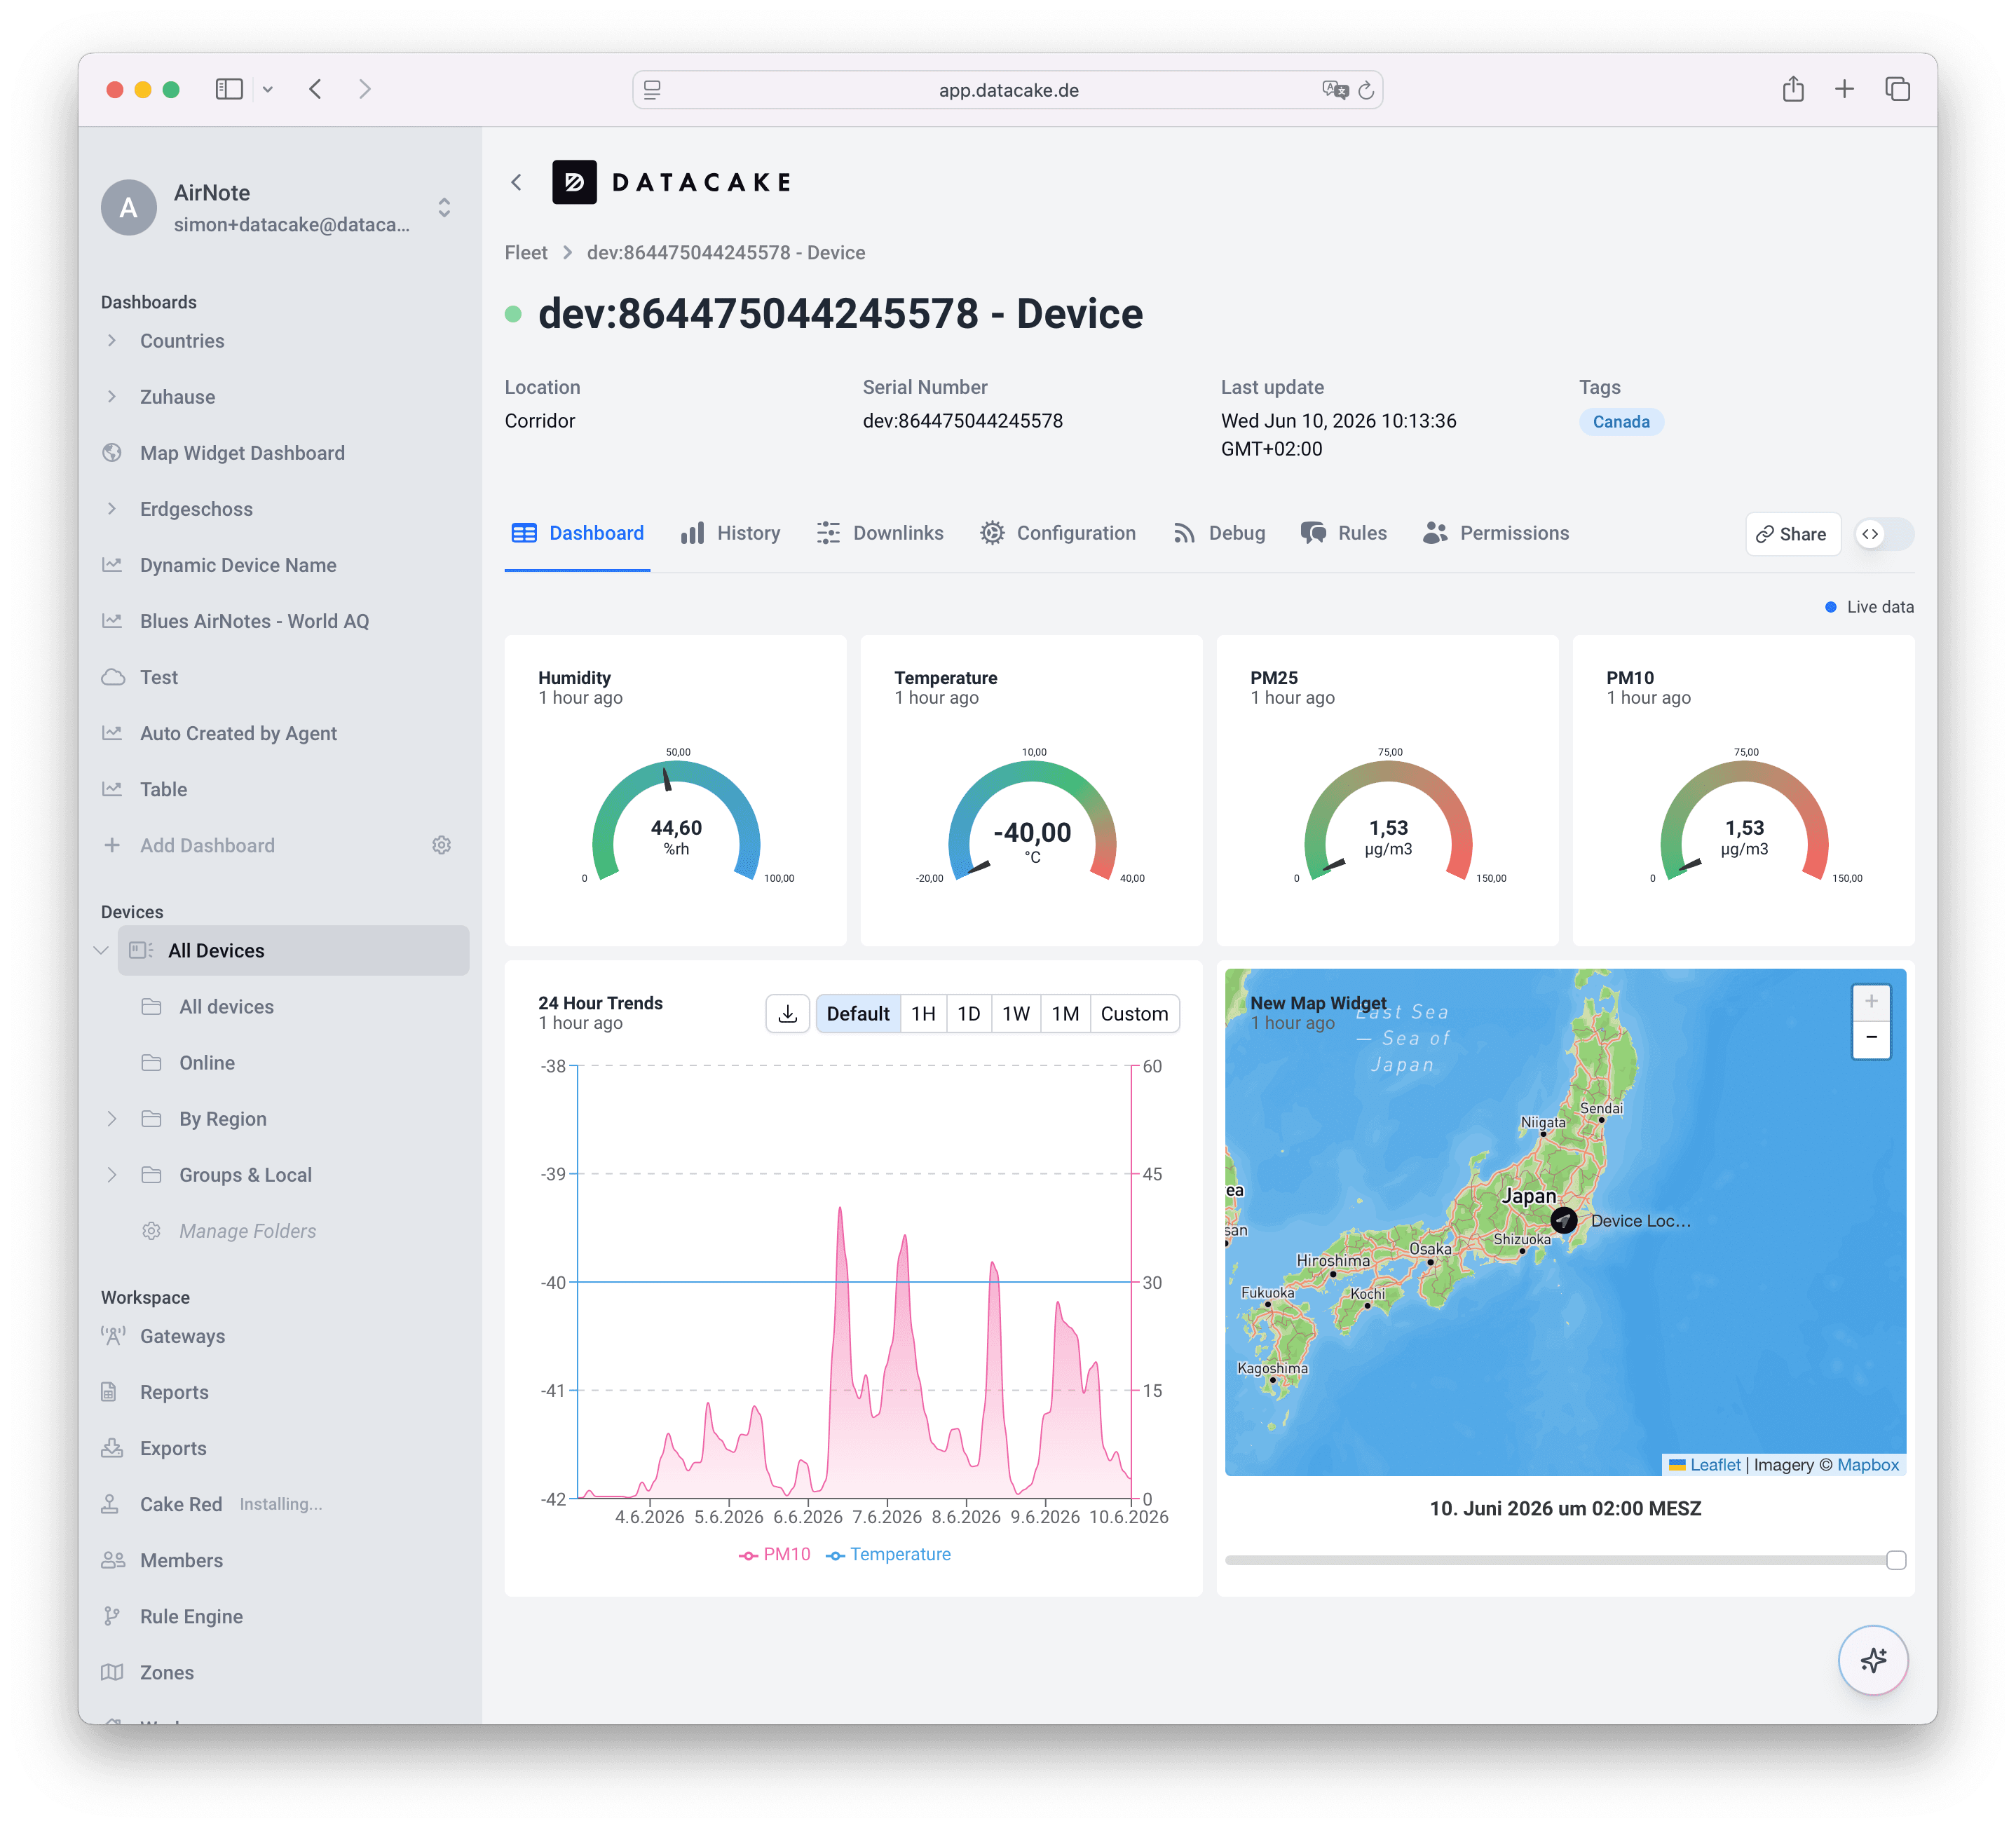Open Zones in Workspace
2016x1828 pixels.
167,1672
